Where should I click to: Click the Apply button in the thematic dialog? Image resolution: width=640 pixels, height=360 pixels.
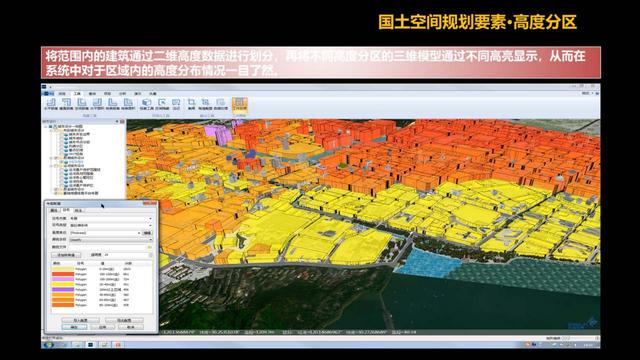pyautogui.click(x=102, y=327)
